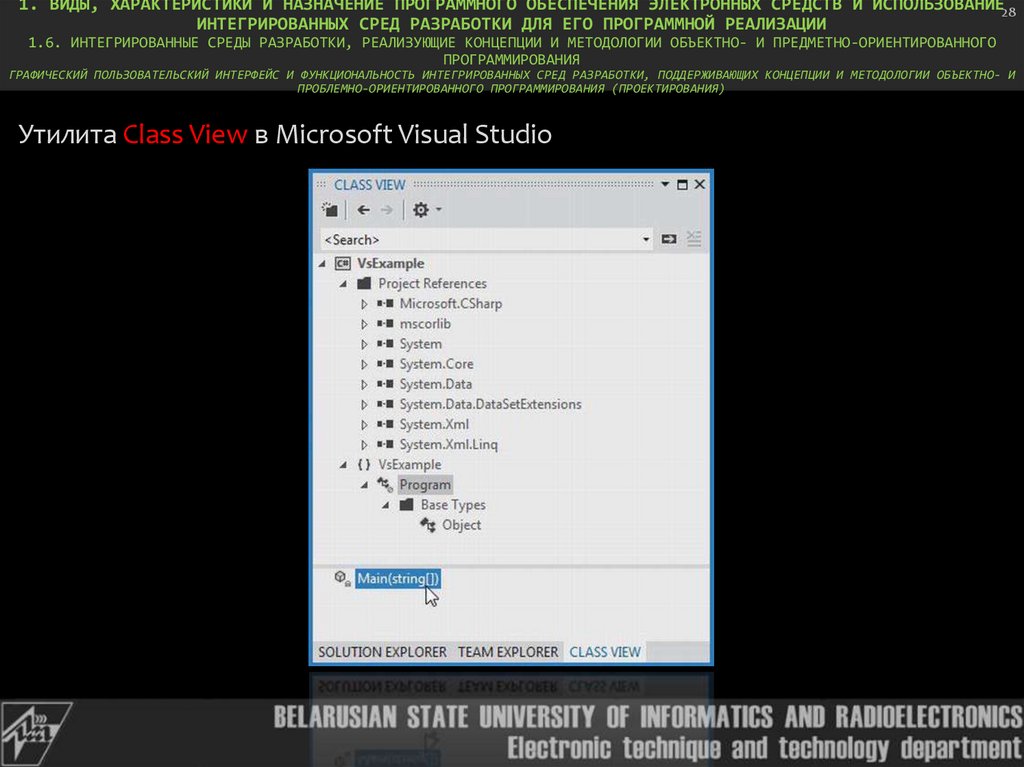Select the VsExample project label
The image size is (1024, 767).
click(x=391, y=263)
